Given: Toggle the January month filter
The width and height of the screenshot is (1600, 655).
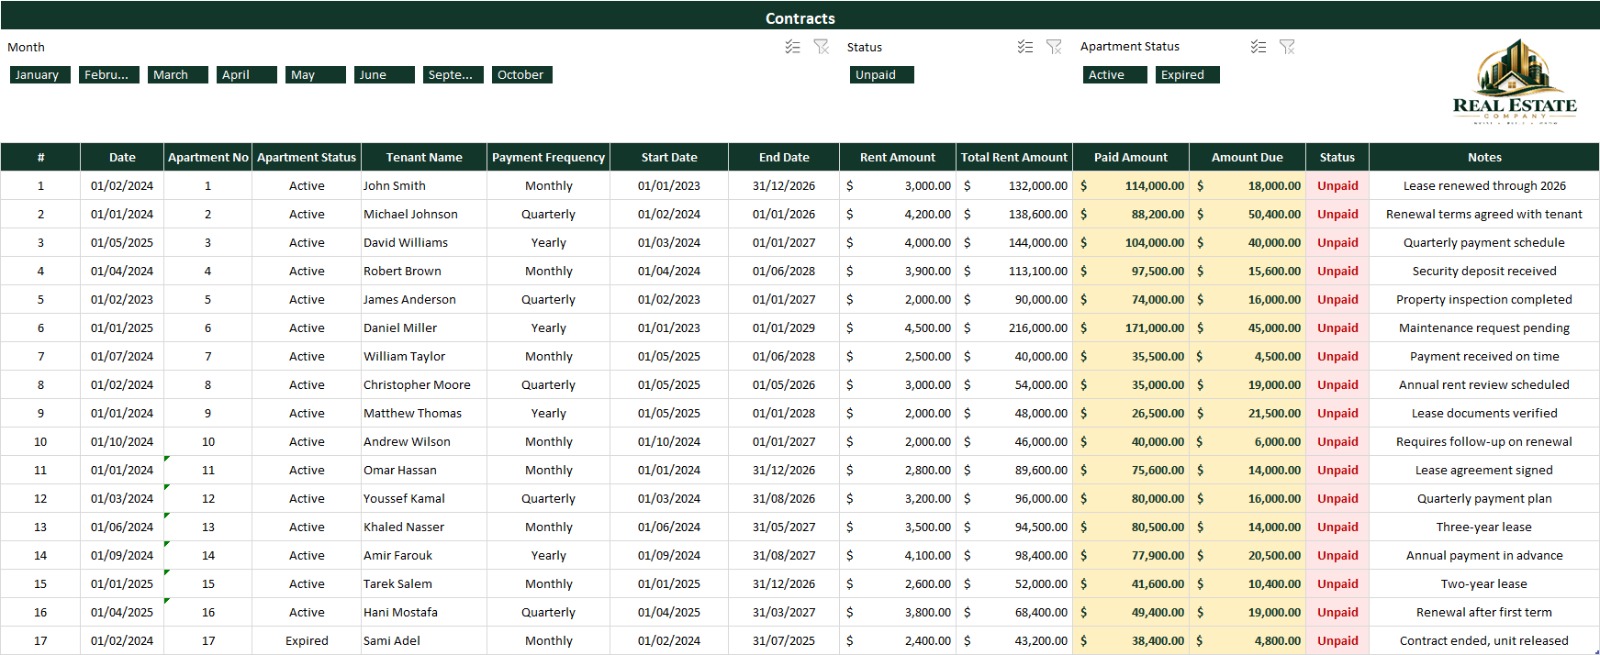Looking at the screenshot, I should (40, 75).
